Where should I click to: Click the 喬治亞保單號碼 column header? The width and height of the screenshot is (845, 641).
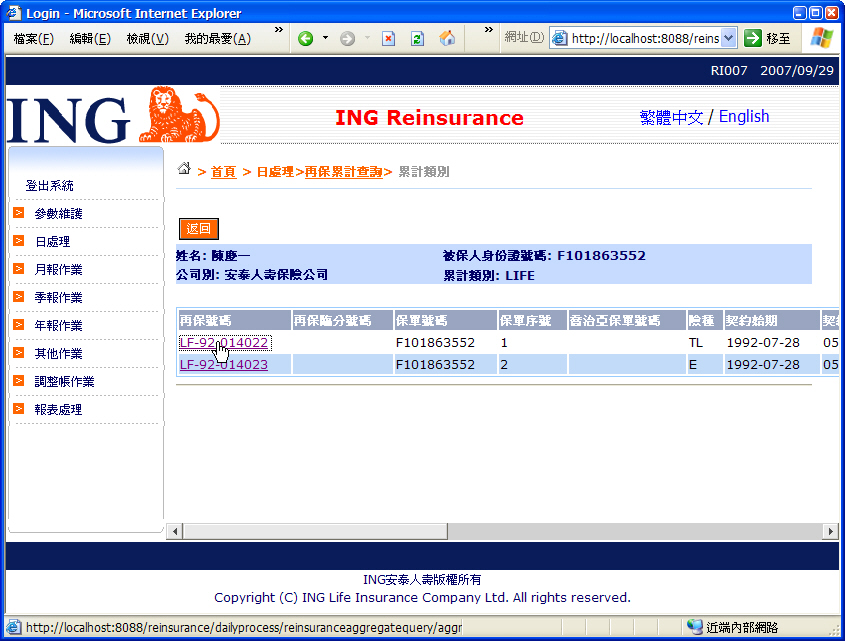pyautogui.click(x=627, y=320)
